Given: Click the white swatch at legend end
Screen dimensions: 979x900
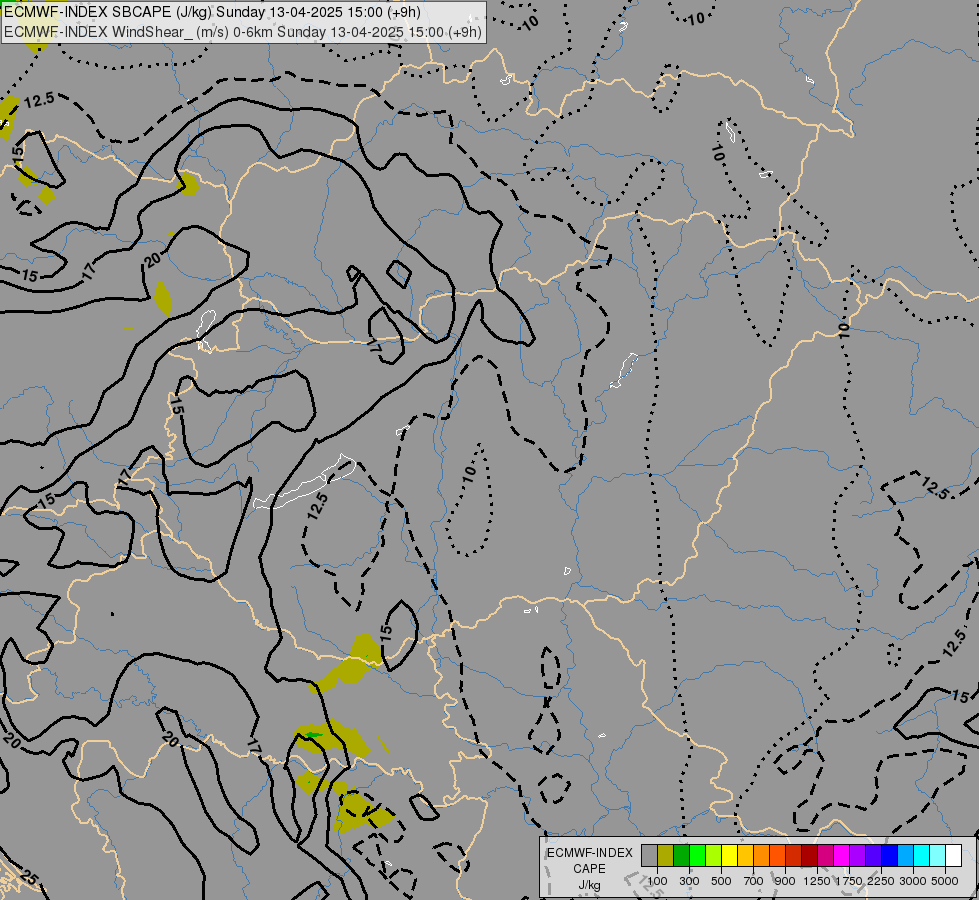Looking at the screenshot, I should [x=954, y=855].
